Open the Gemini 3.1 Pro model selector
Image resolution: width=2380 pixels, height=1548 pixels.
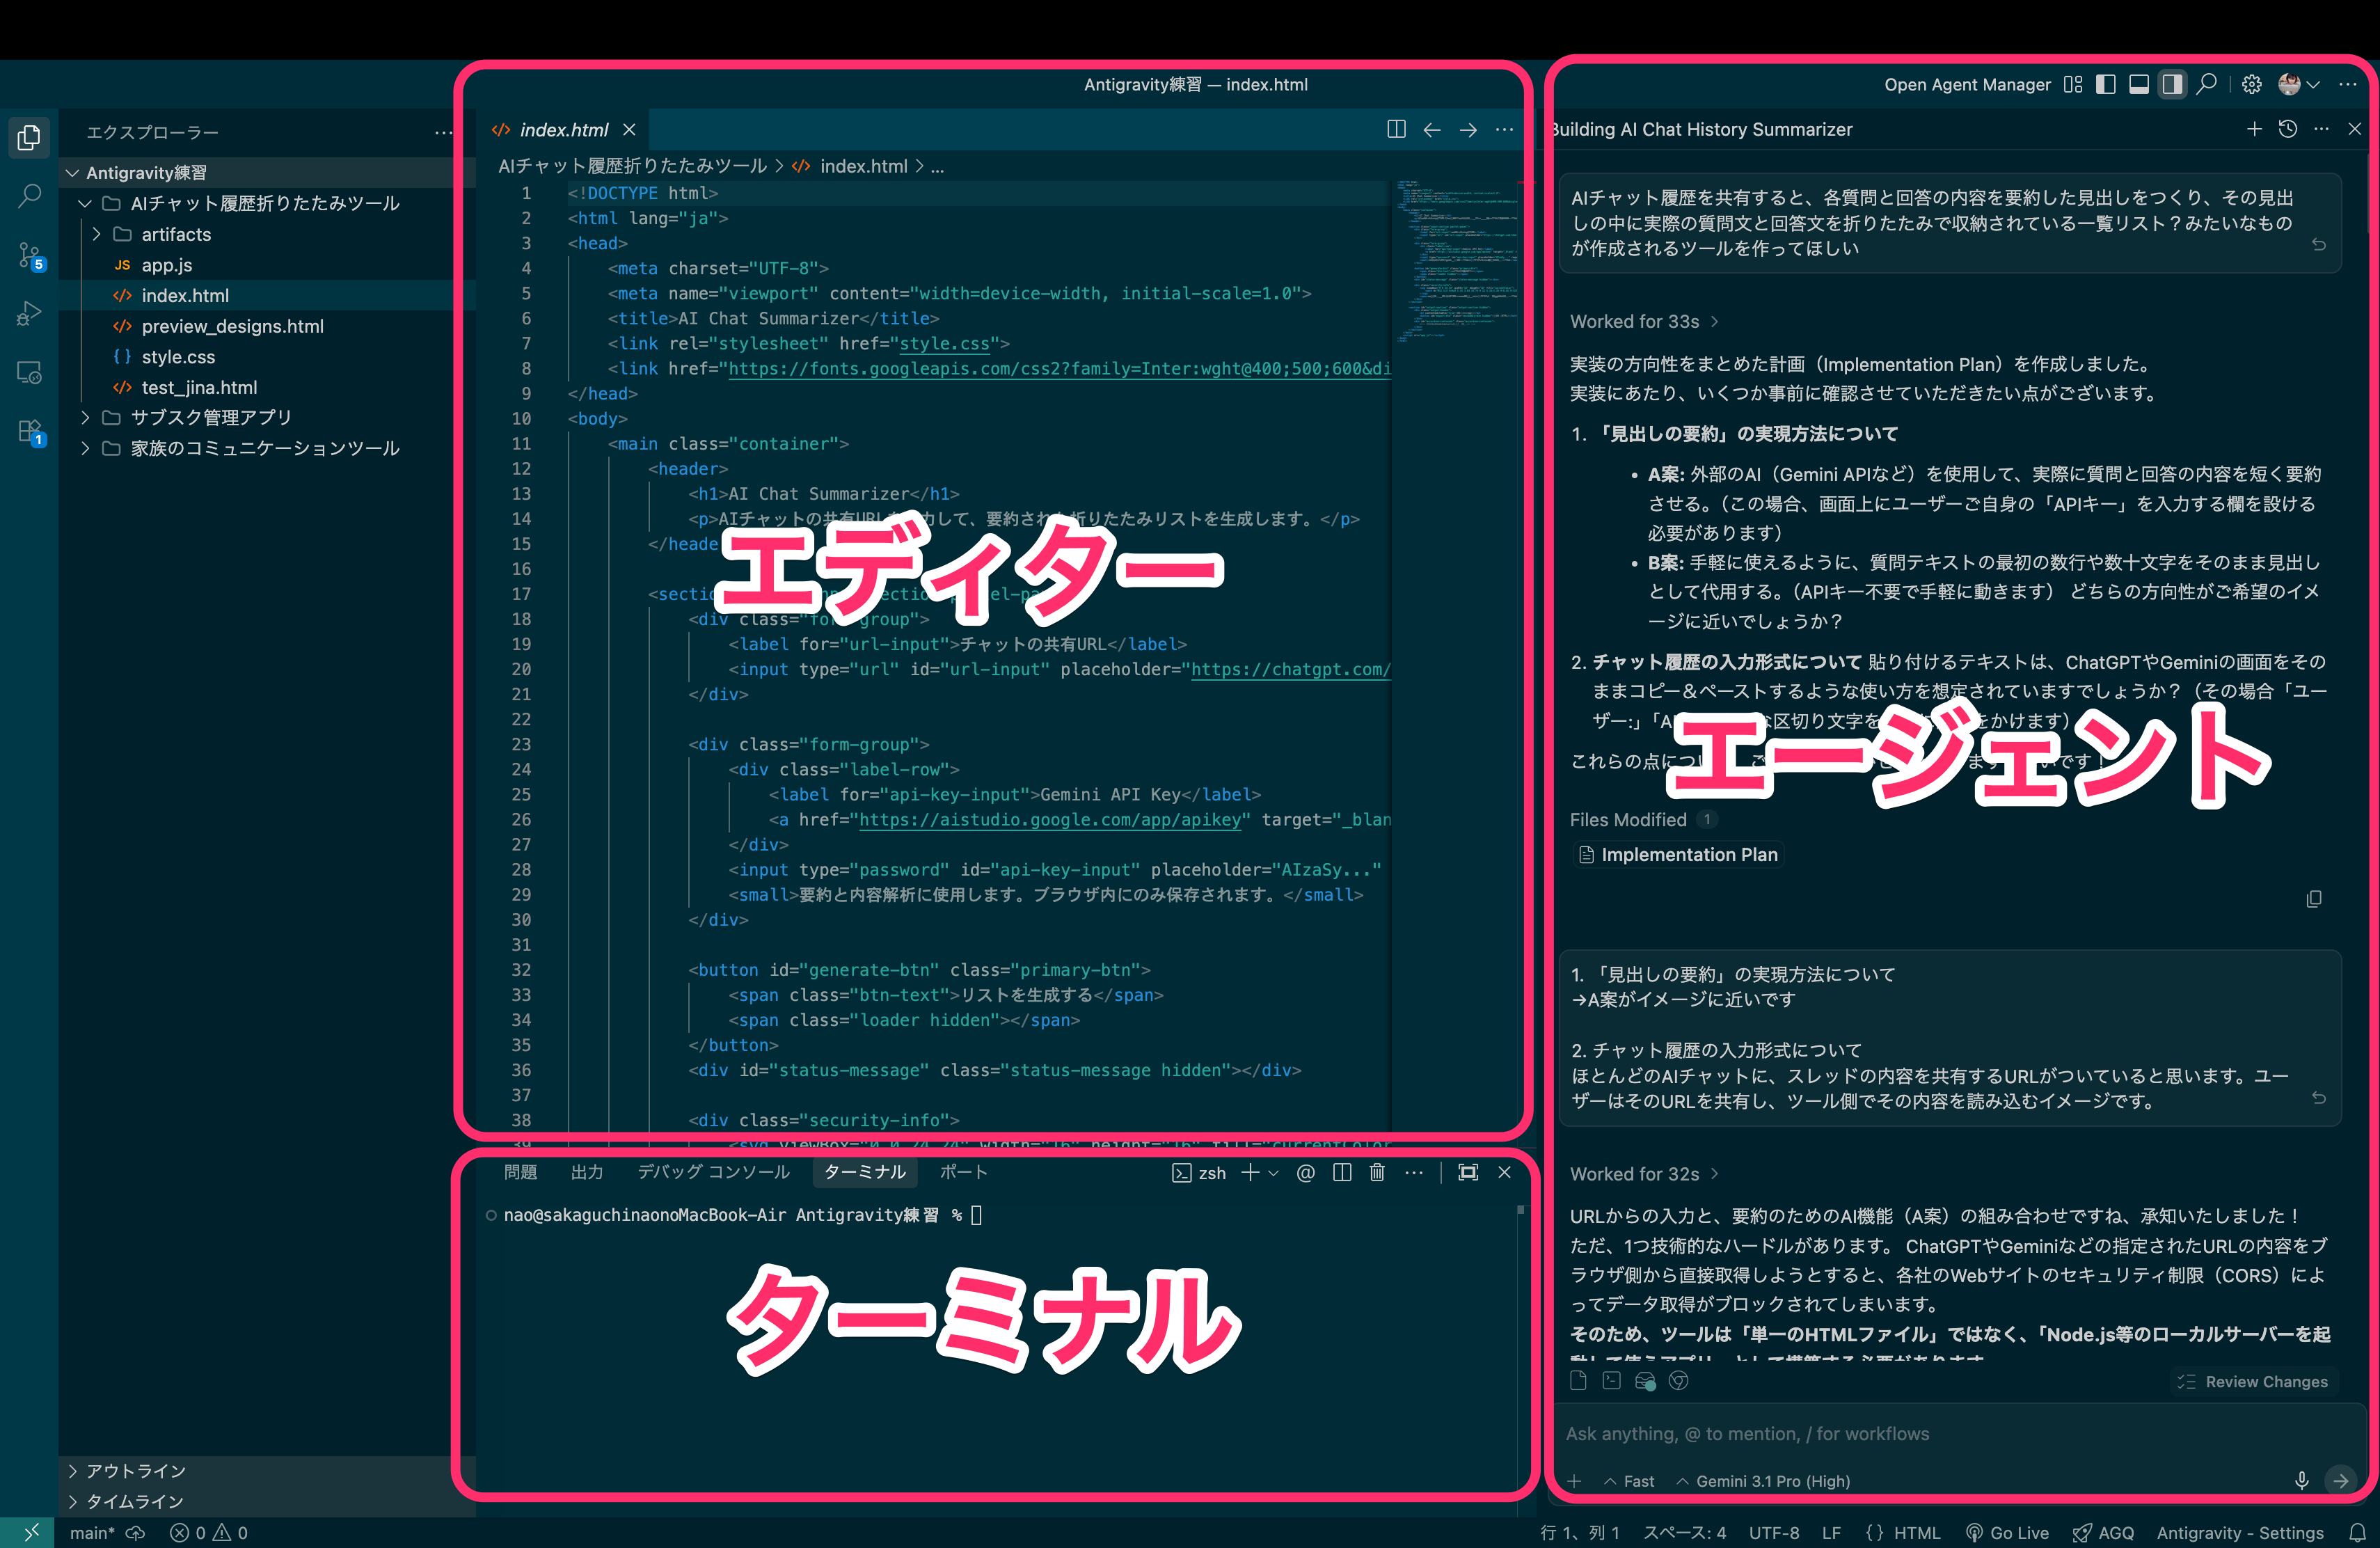pyautogui.click(x=1763, y=1481)
